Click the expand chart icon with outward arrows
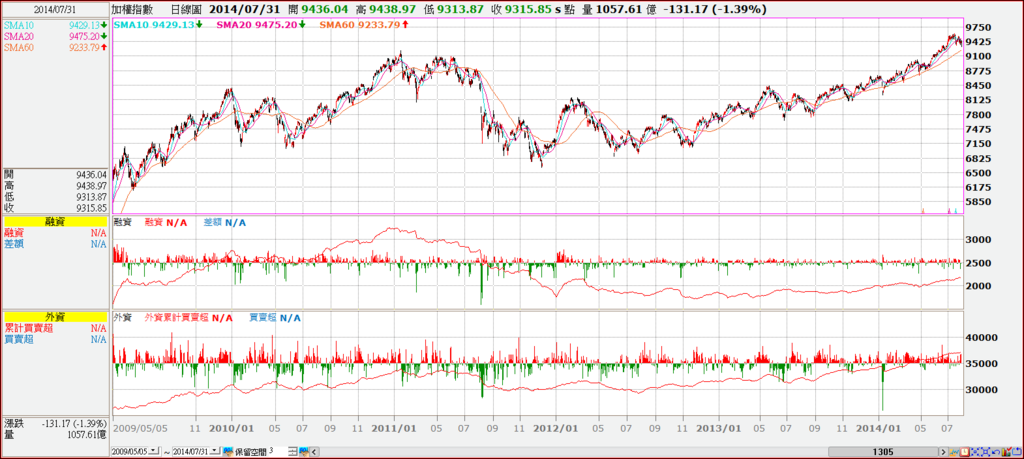 pyautogui.click(x=985, y=452)
